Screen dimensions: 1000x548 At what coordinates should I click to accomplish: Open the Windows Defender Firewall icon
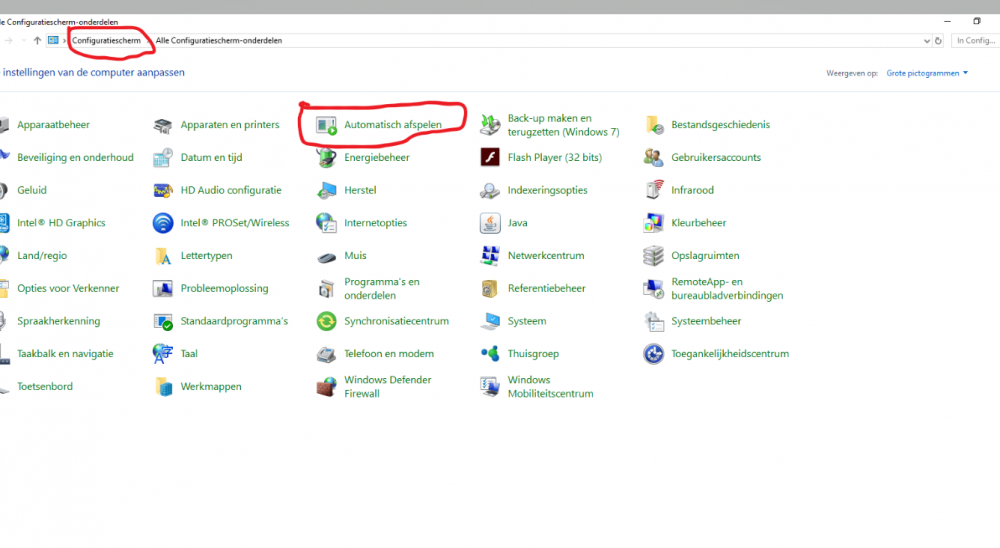click(x=327, y=387)
